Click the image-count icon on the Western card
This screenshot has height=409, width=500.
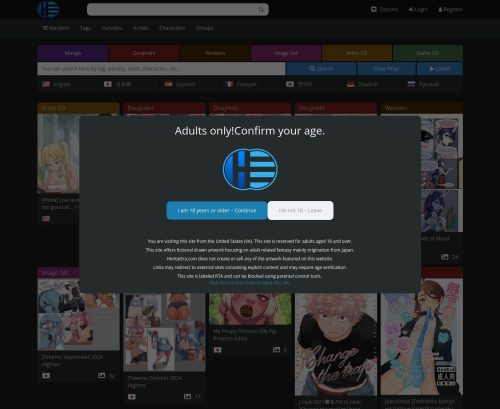click(445, 257)
